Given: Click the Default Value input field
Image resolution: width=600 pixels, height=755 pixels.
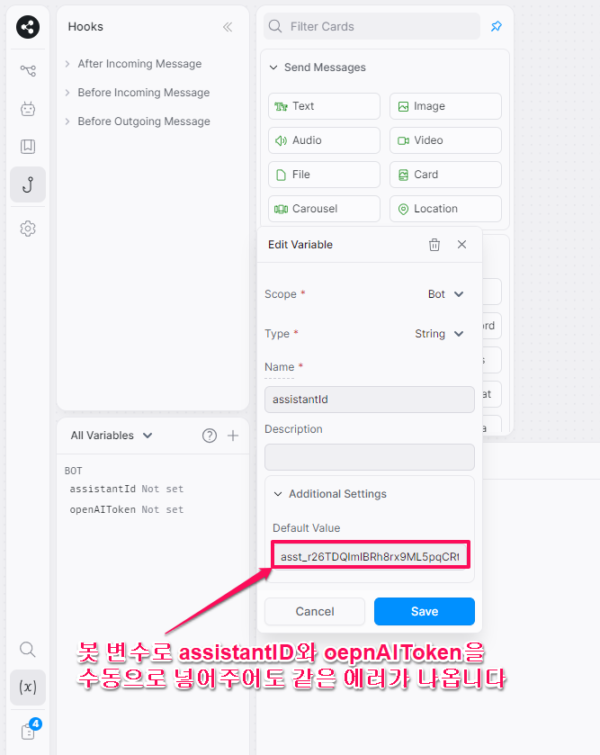Looking at the screenshot, I should 370,555.
